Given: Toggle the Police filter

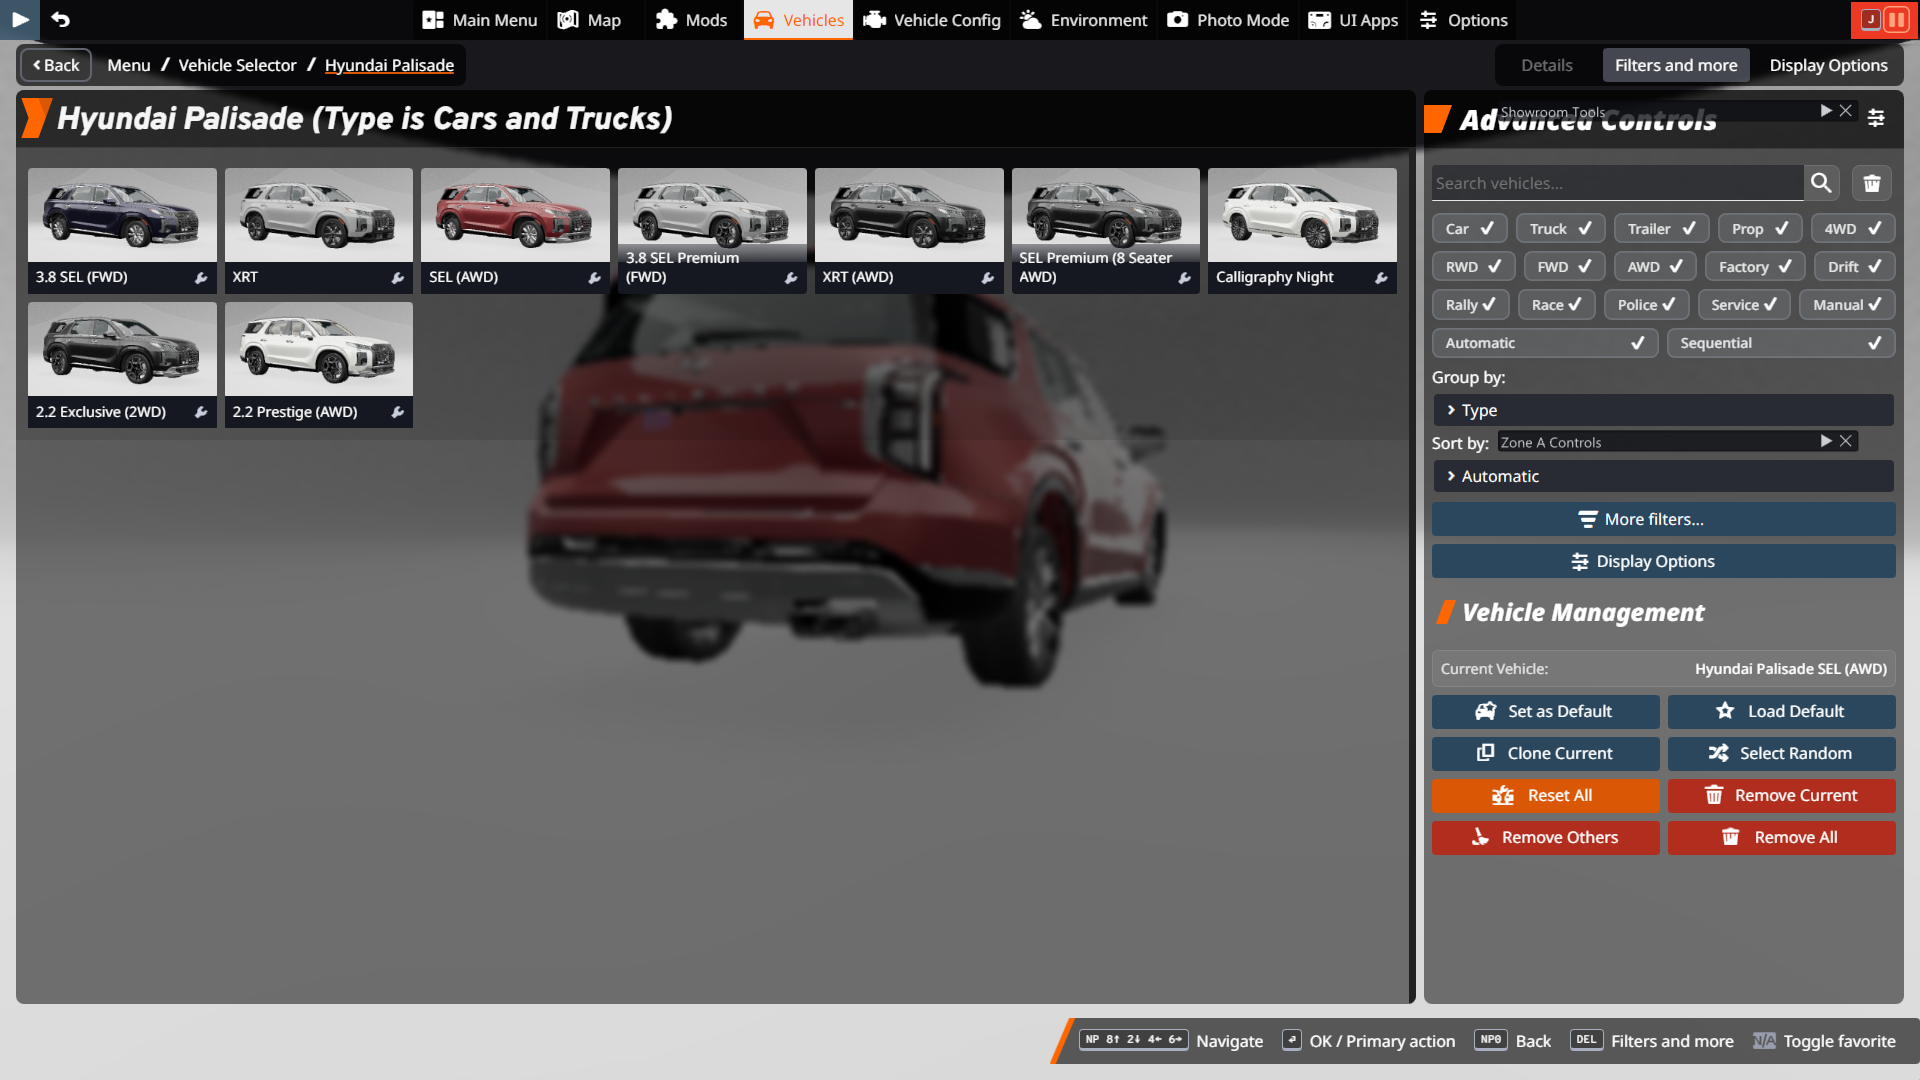Looking at the screenshot, I should (x=1646, y=305).
